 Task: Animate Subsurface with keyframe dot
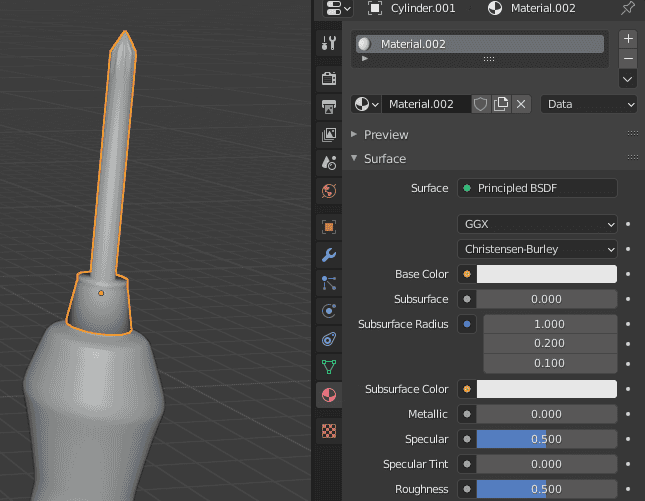(628, 299)
